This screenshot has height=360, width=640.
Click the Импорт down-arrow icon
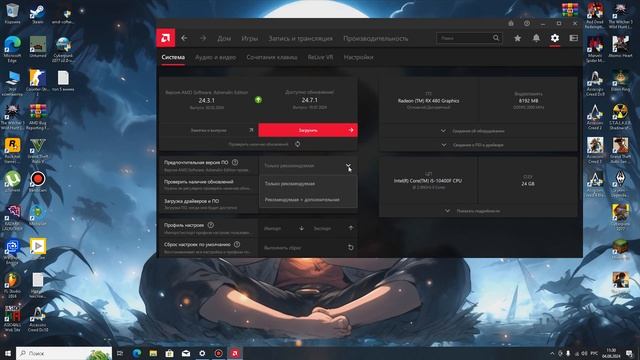[301, 228]
